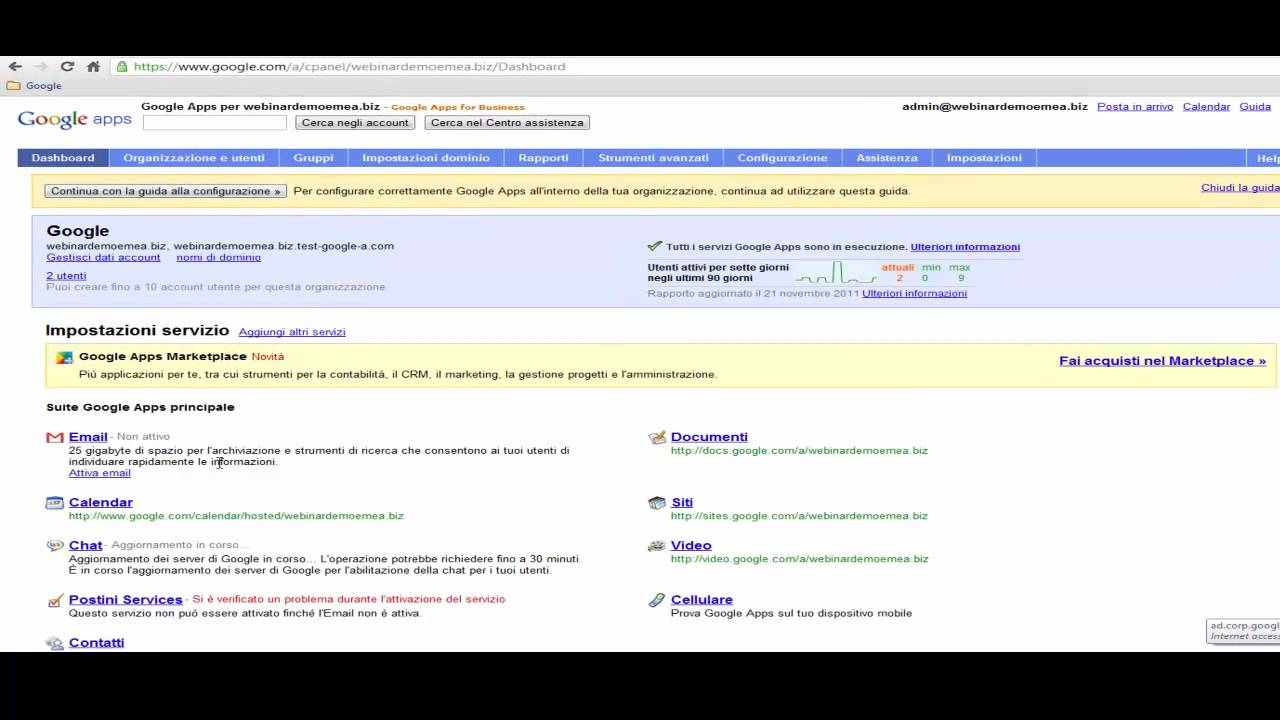Open the Calendar service heading link
Image resolution: width=1280 pixels, height=720 pixels.
pyautogui.click(x=101, y=503)
